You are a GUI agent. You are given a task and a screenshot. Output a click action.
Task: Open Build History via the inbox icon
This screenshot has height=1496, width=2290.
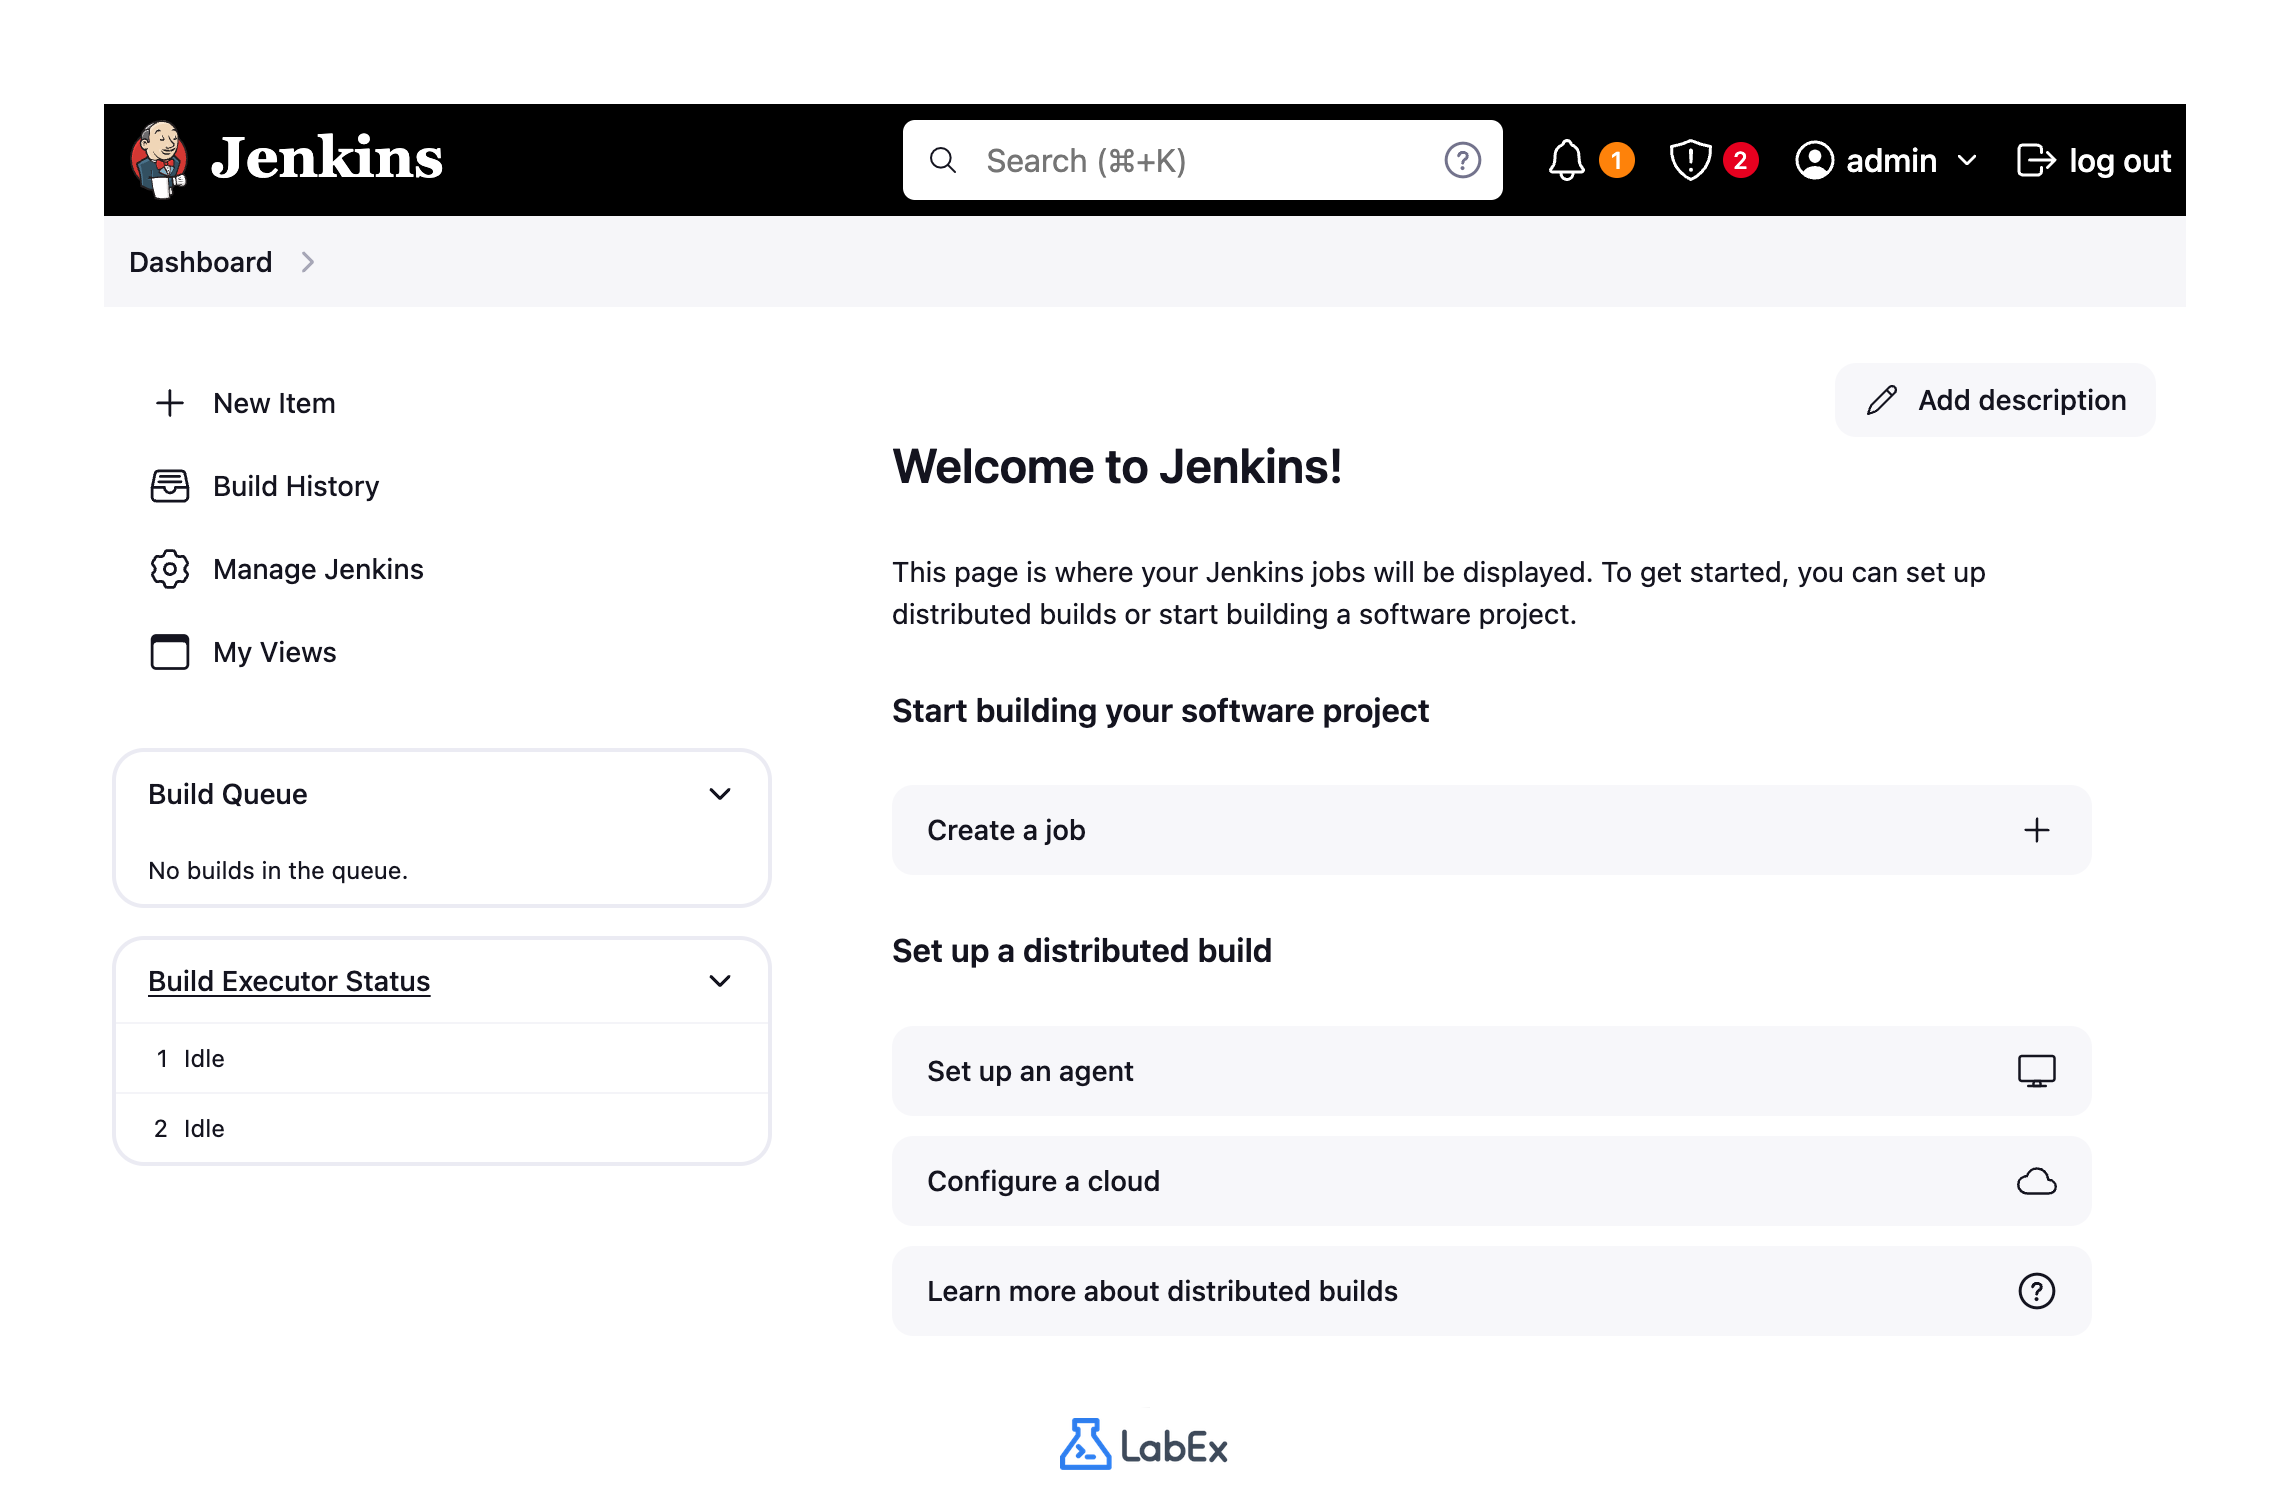pyautogui.click(x=169, y=486)
